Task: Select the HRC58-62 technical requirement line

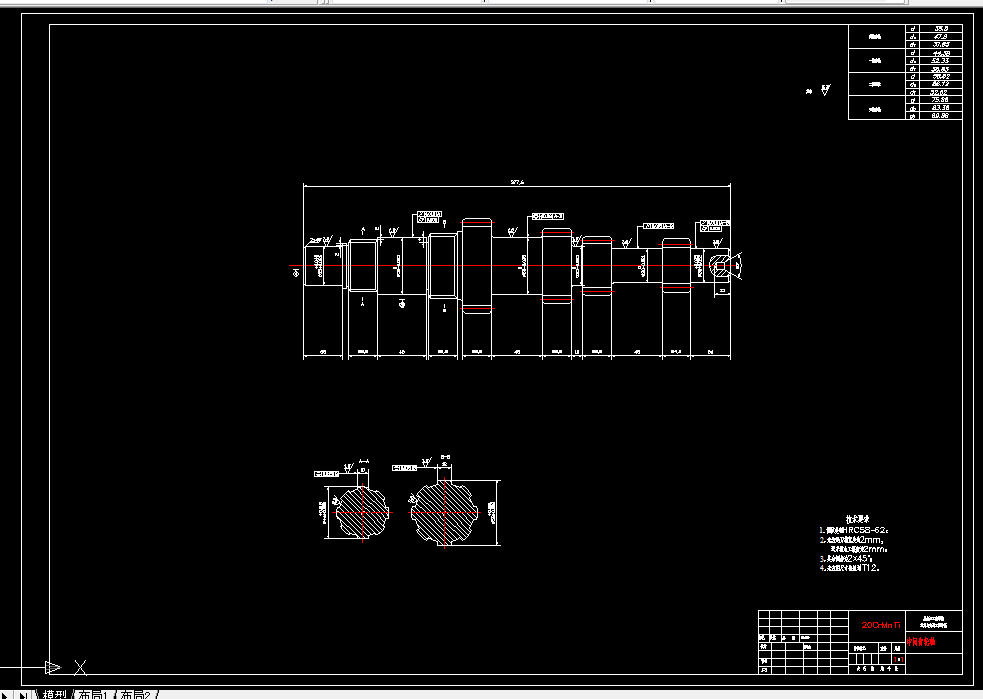Action: [x=854, y=530]
